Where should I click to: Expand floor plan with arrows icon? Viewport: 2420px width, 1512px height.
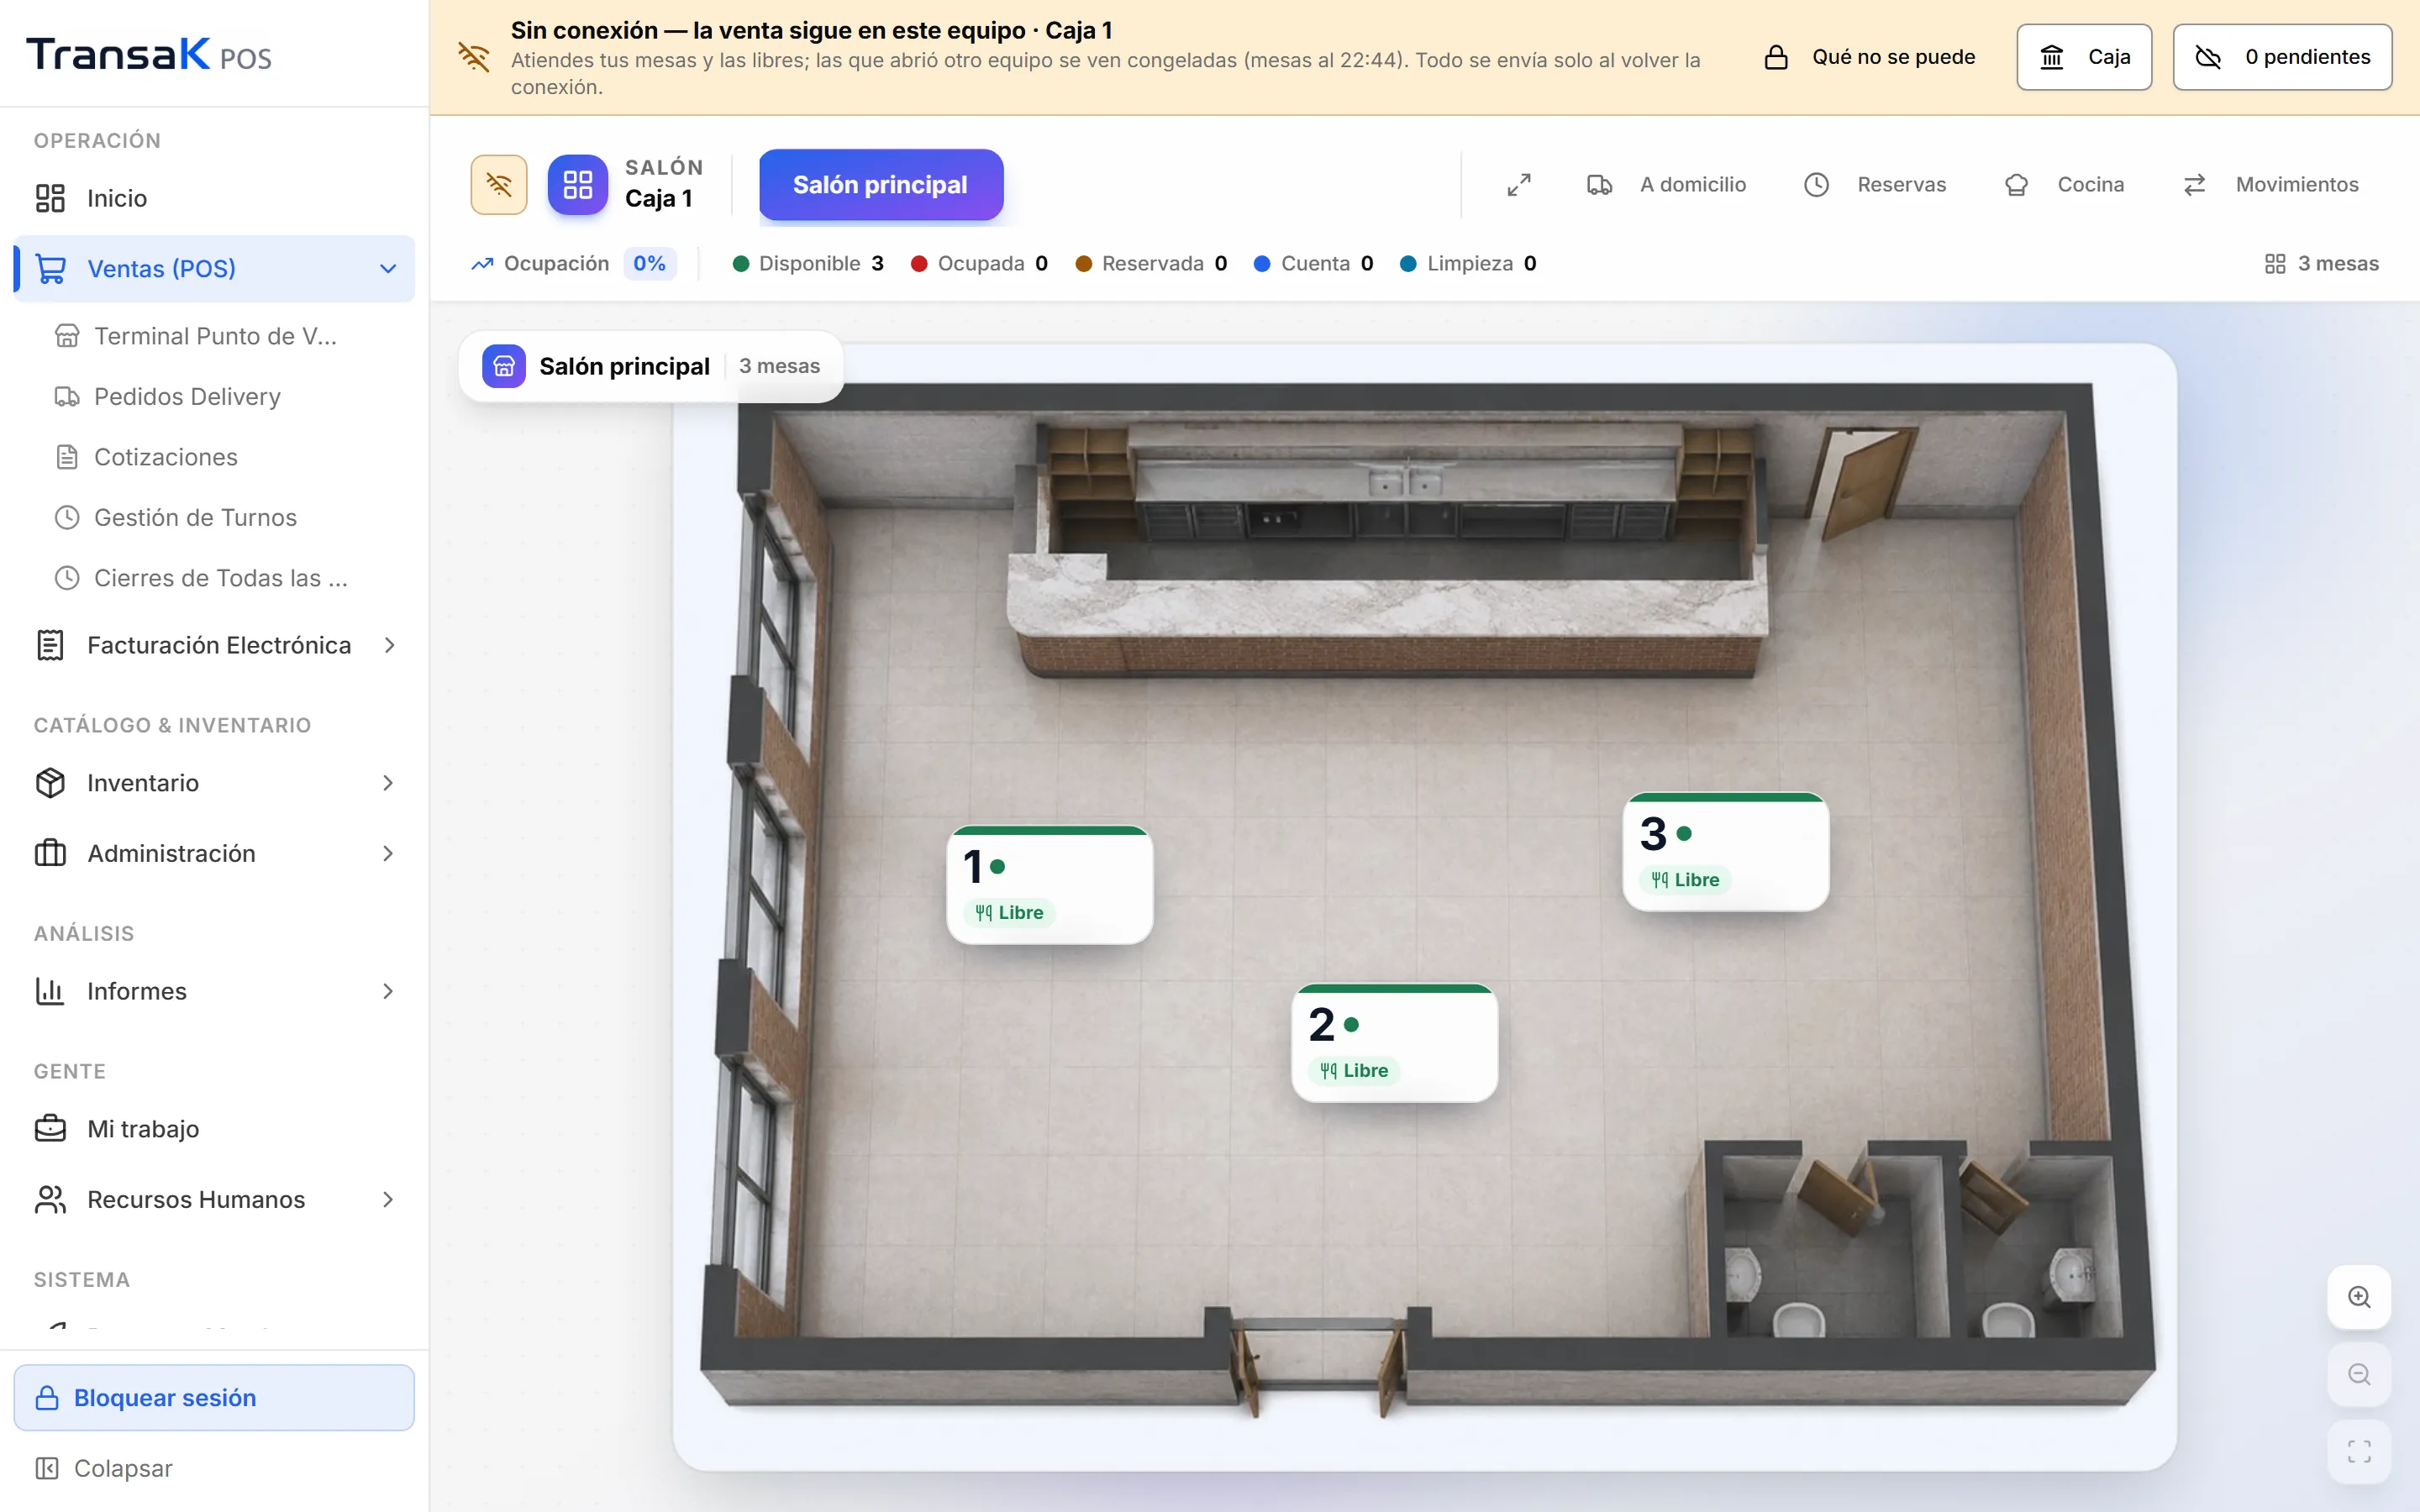pyautogui.click(x=1519, y=185)
